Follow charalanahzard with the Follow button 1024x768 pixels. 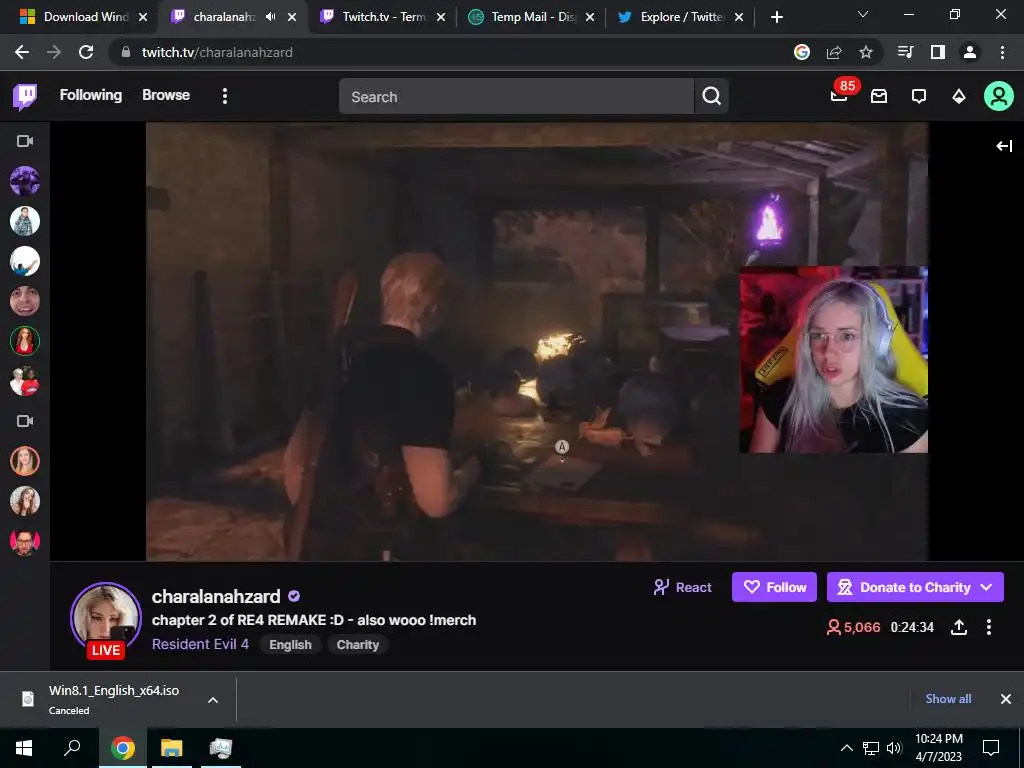click(775, 587)
